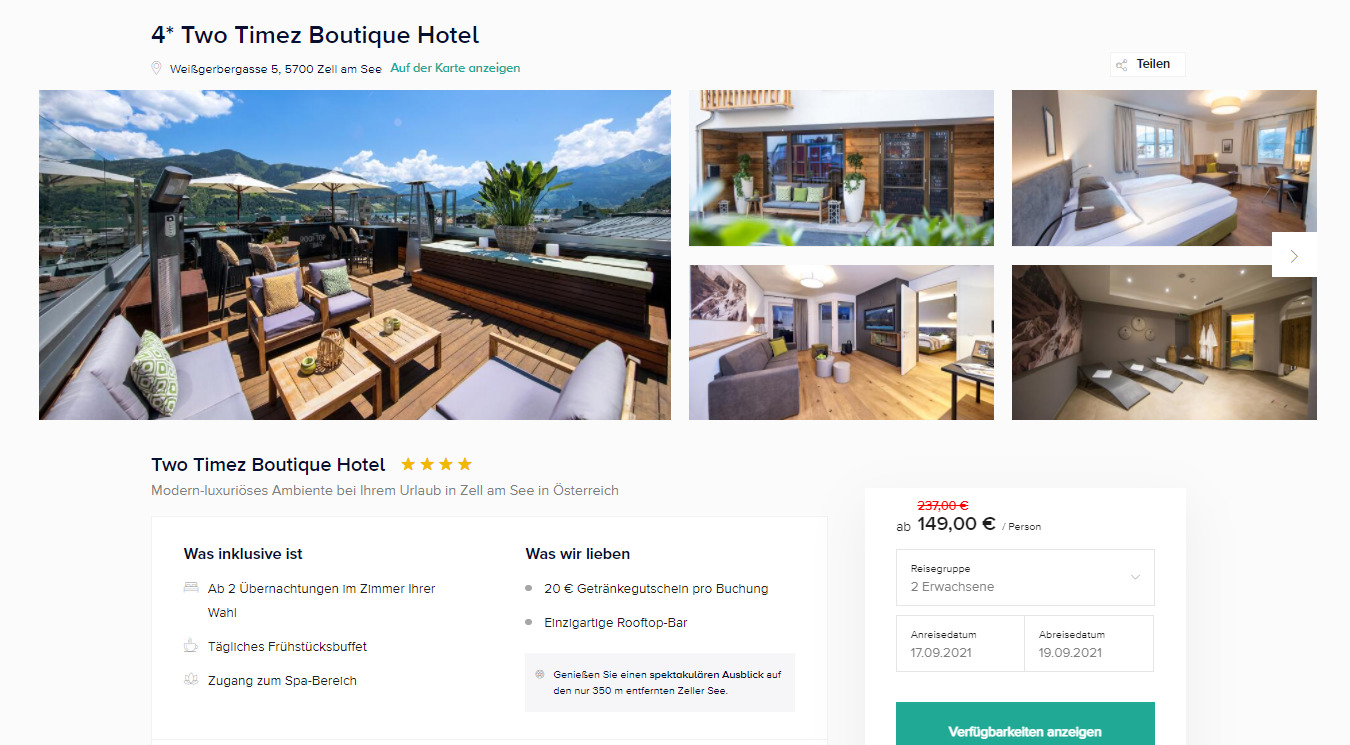The image size is (1350, 745).
Task: Click the coffee cup icon by Frühstücksbuffet
Action: point(191,646)
